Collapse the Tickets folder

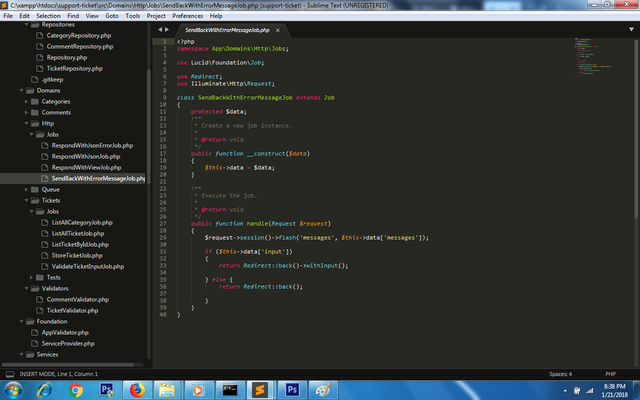(x=26, y=200)
